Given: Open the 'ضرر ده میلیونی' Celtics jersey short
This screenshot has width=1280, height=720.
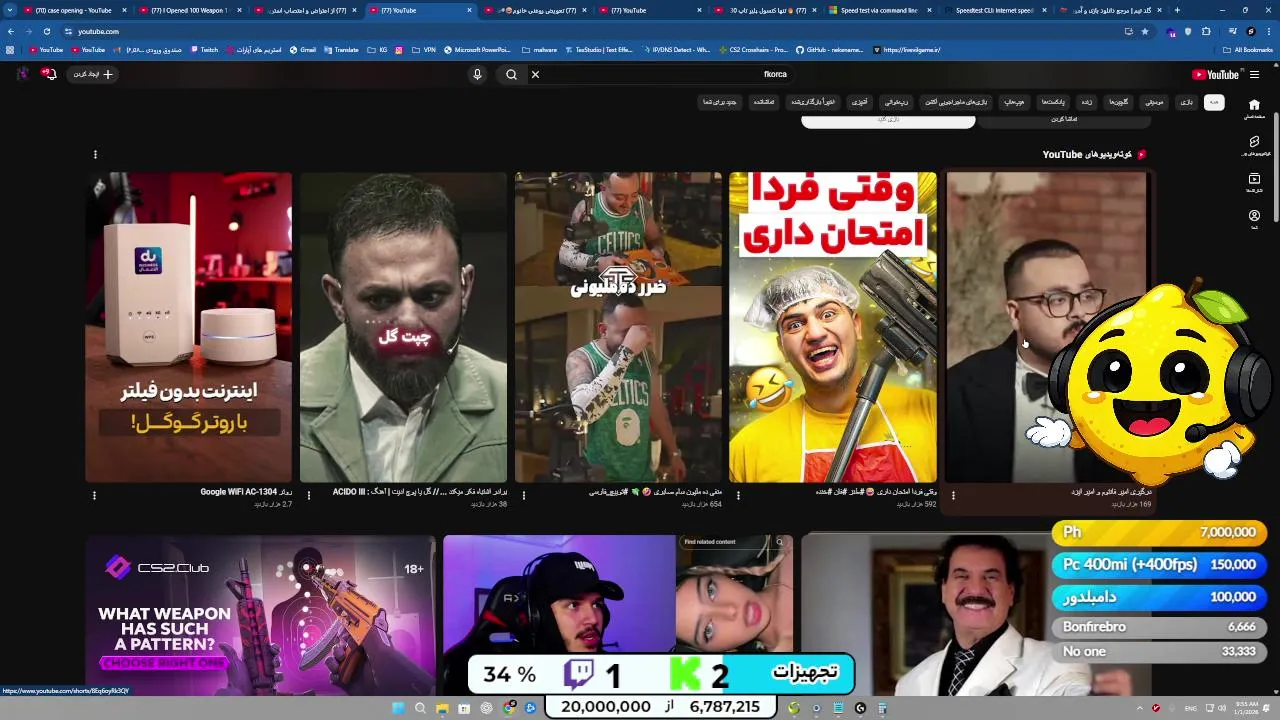Looking at the screenshot, I should coord(618,327).
